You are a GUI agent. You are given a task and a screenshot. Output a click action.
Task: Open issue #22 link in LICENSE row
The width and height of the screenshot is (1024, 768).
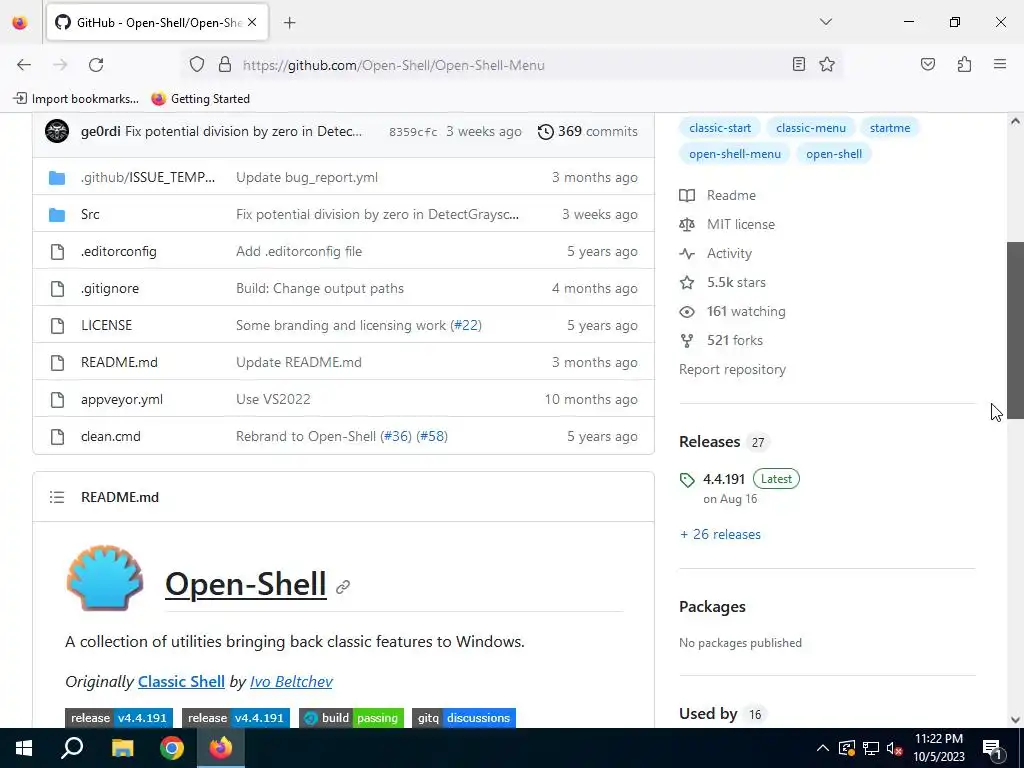coord(466,325)
